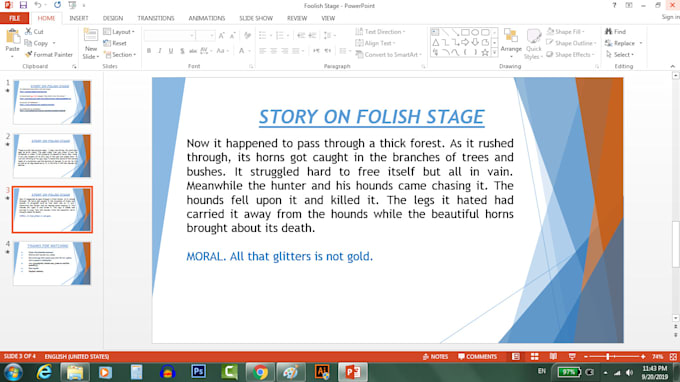Click Replace in Editing group
The height and width of the screenshot is (382, 680).
pos(623,43)
